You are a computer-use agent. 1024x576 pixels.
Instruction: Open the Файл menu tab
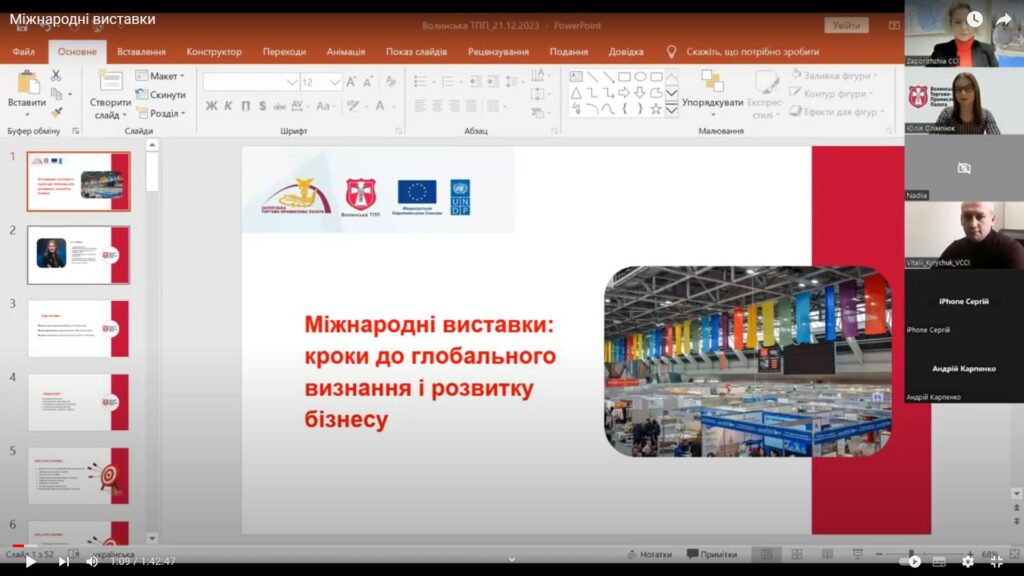pyautogui.click(x=24, y=52)
